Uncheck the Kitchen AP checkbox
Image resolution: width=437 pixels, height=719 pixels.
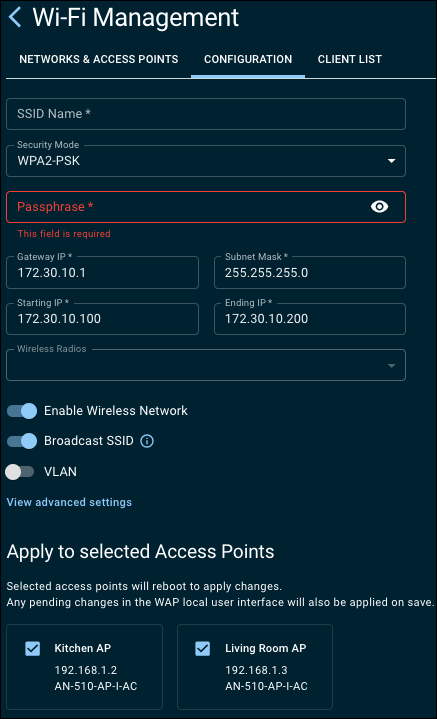click(33, 648)
